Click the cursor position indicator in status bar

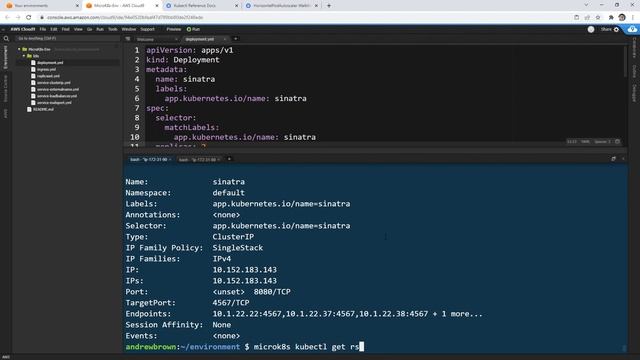click(x=572, y=142)
